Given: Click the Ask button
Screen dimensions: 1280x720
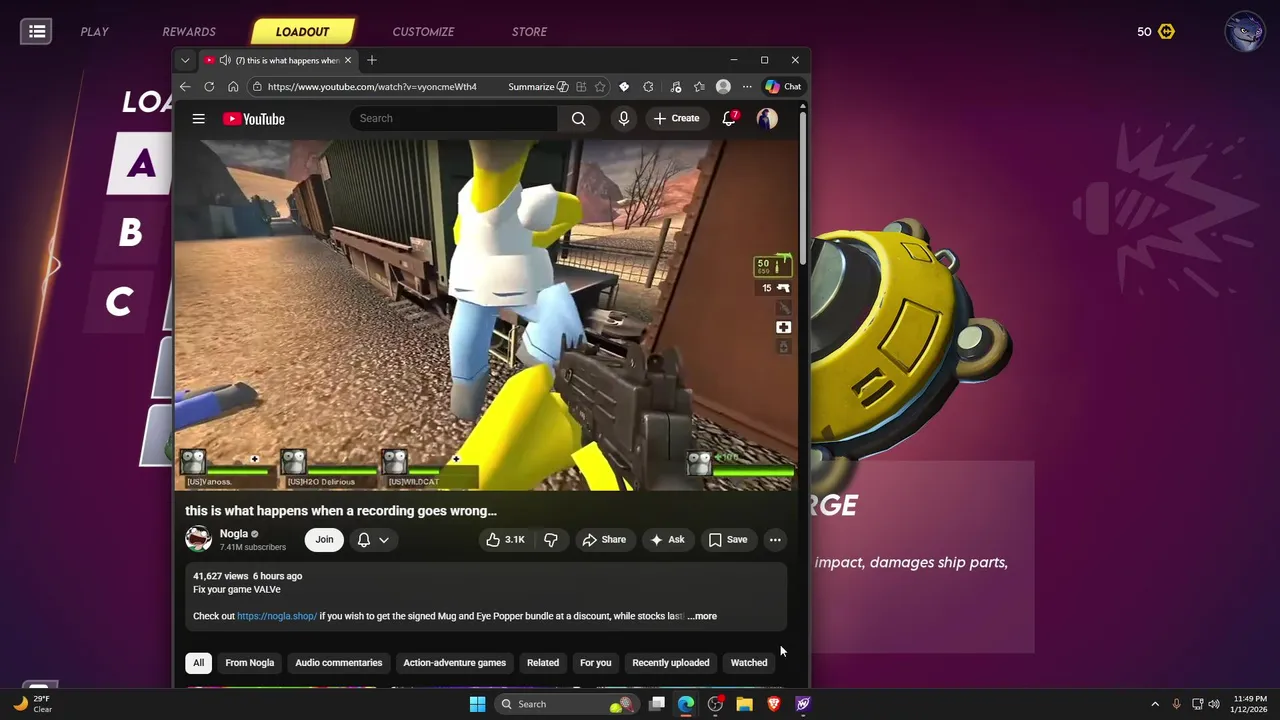Looking at the screenshot, I should [667, 540].
